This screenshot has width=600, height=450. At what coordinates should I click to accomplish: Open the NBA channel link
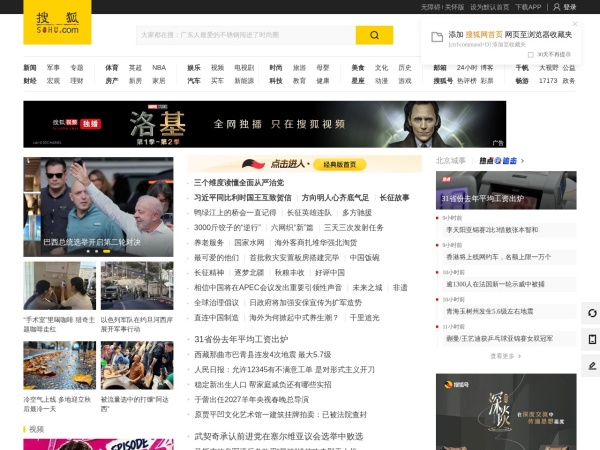(x=159, y=68)
